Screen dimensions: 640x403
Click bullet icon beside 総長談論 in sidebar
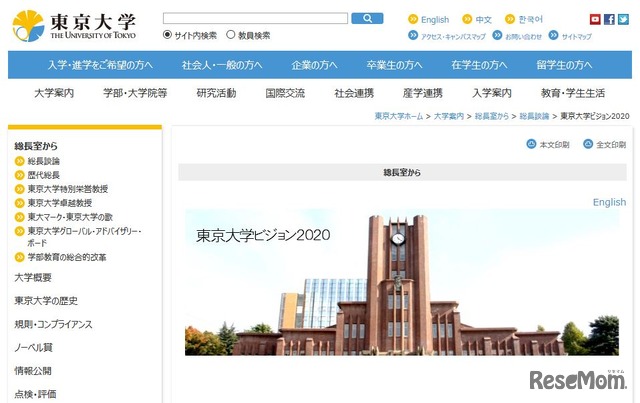pos(20,161)
